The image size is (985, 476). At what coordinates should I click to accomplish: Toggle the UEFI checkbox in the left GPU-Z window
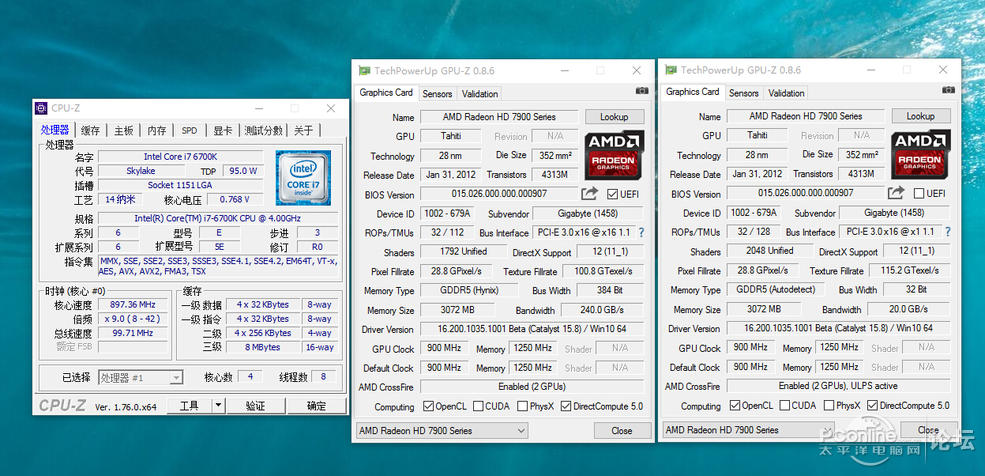coord(612,194)
